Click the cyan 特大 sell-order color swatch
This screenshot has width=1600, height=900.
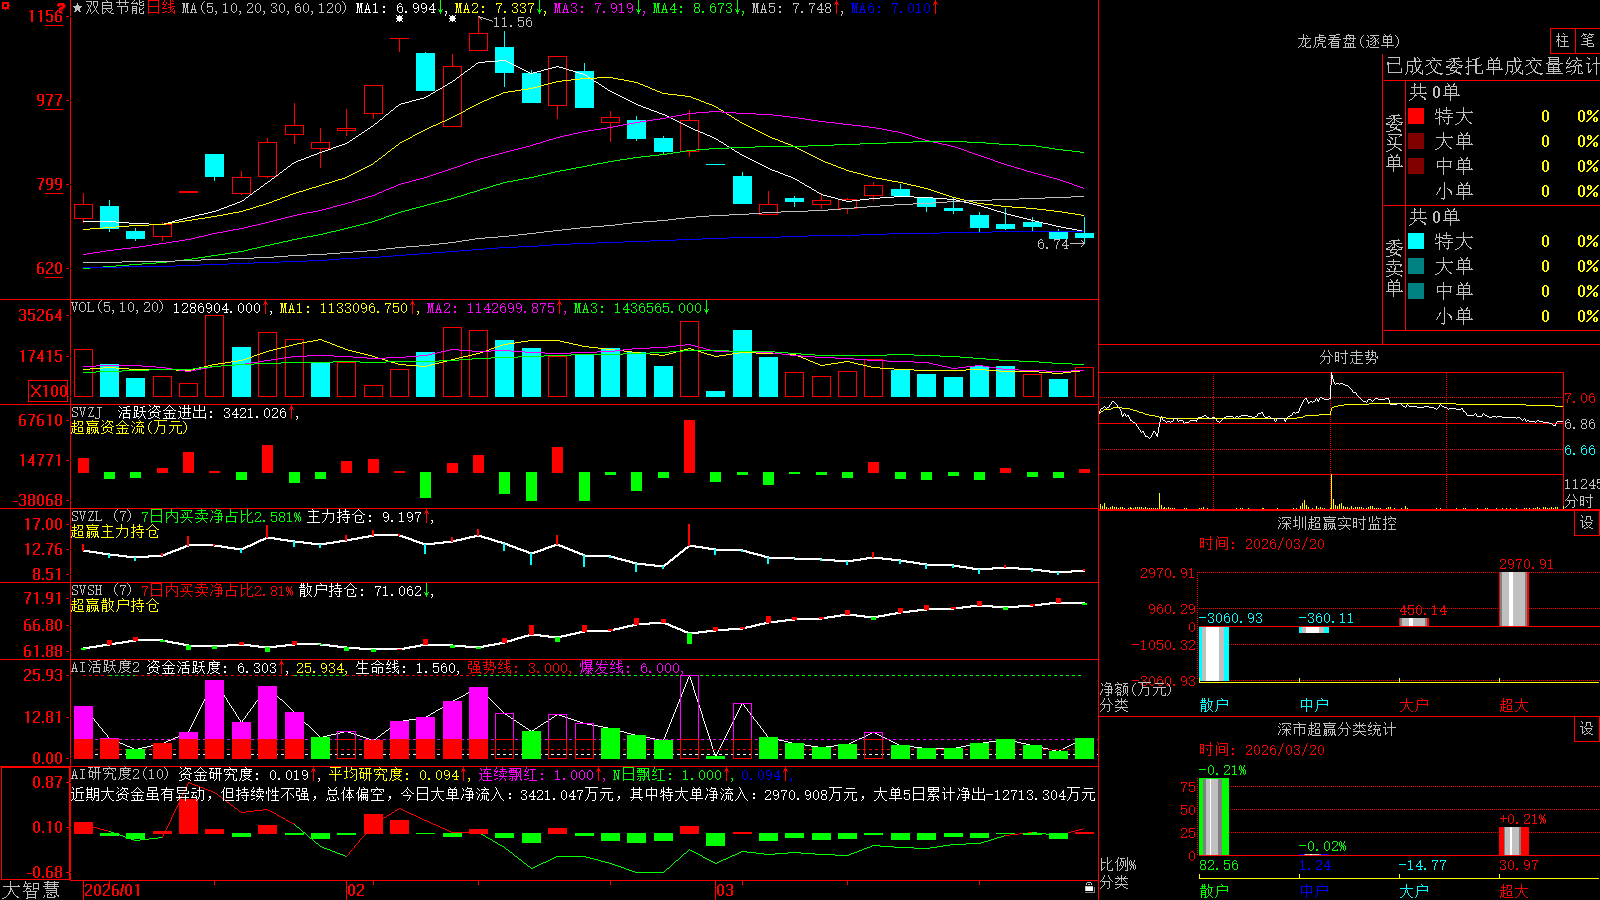click(x=1416, y=241)
